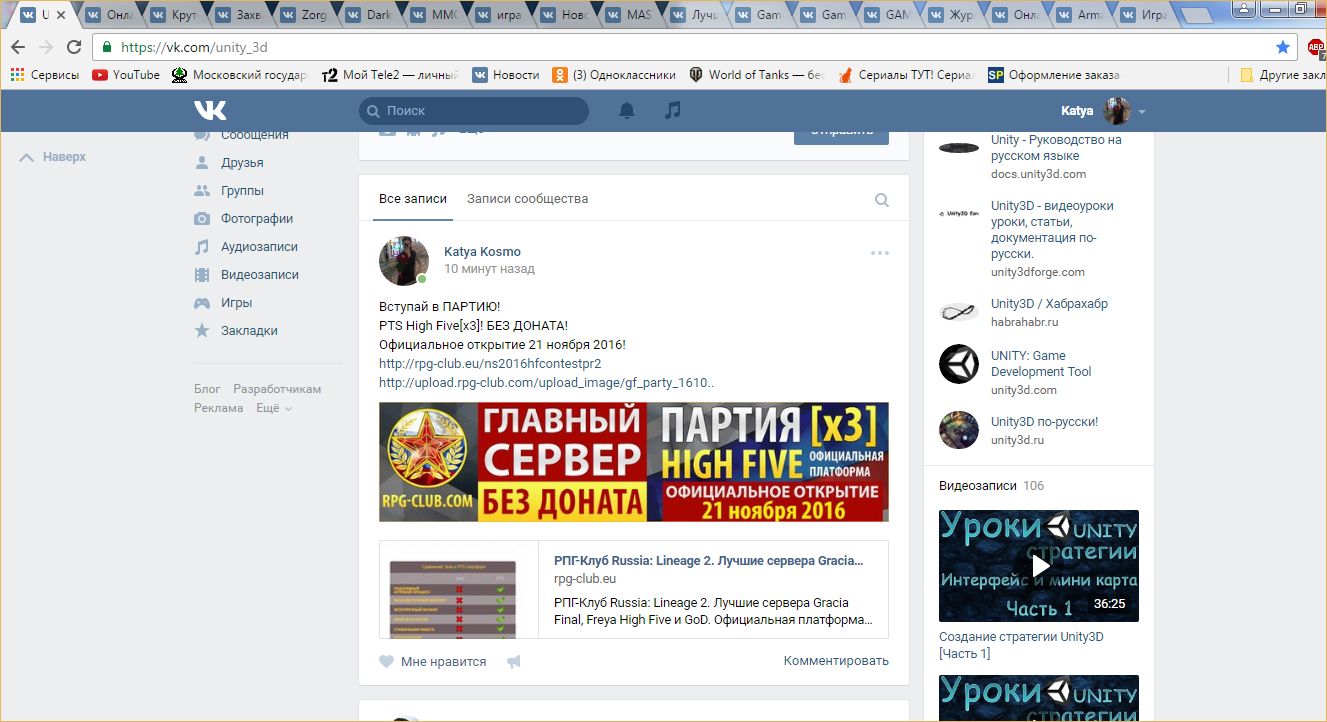Image resolution: width=1327 pixels, height=722 pixels.
Task: Click the VK logo in header
Action: (x=210, y=111)
